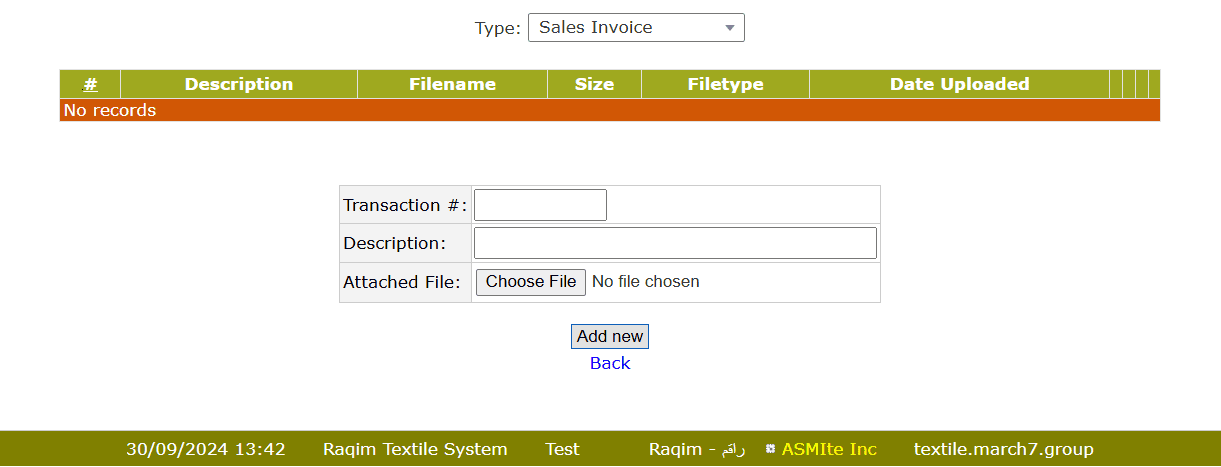Click the Size column header
Screen dimensions: 1221x467
594,84
